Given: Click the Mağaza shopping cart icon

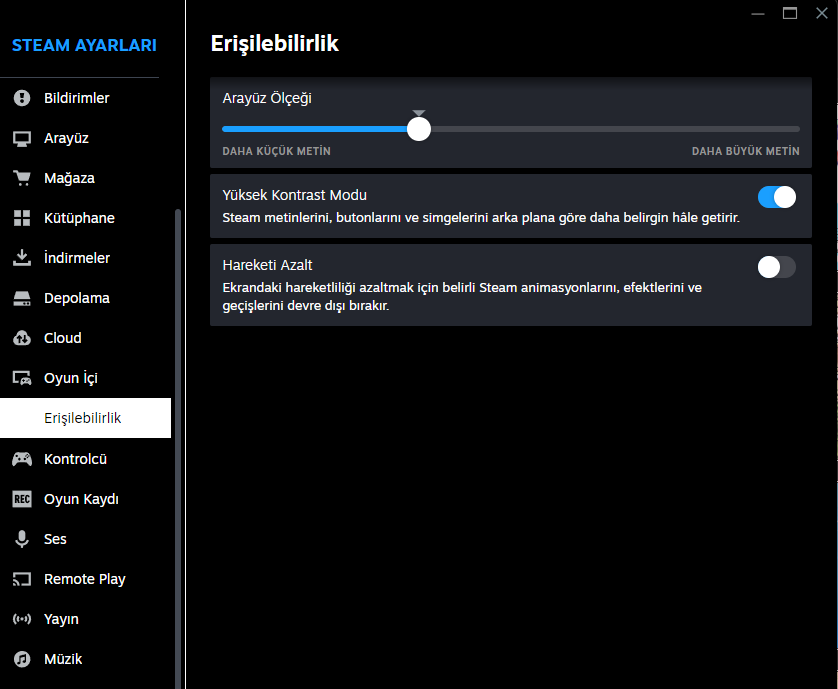Looking at the screenshot, I should (x=22, y=178).
